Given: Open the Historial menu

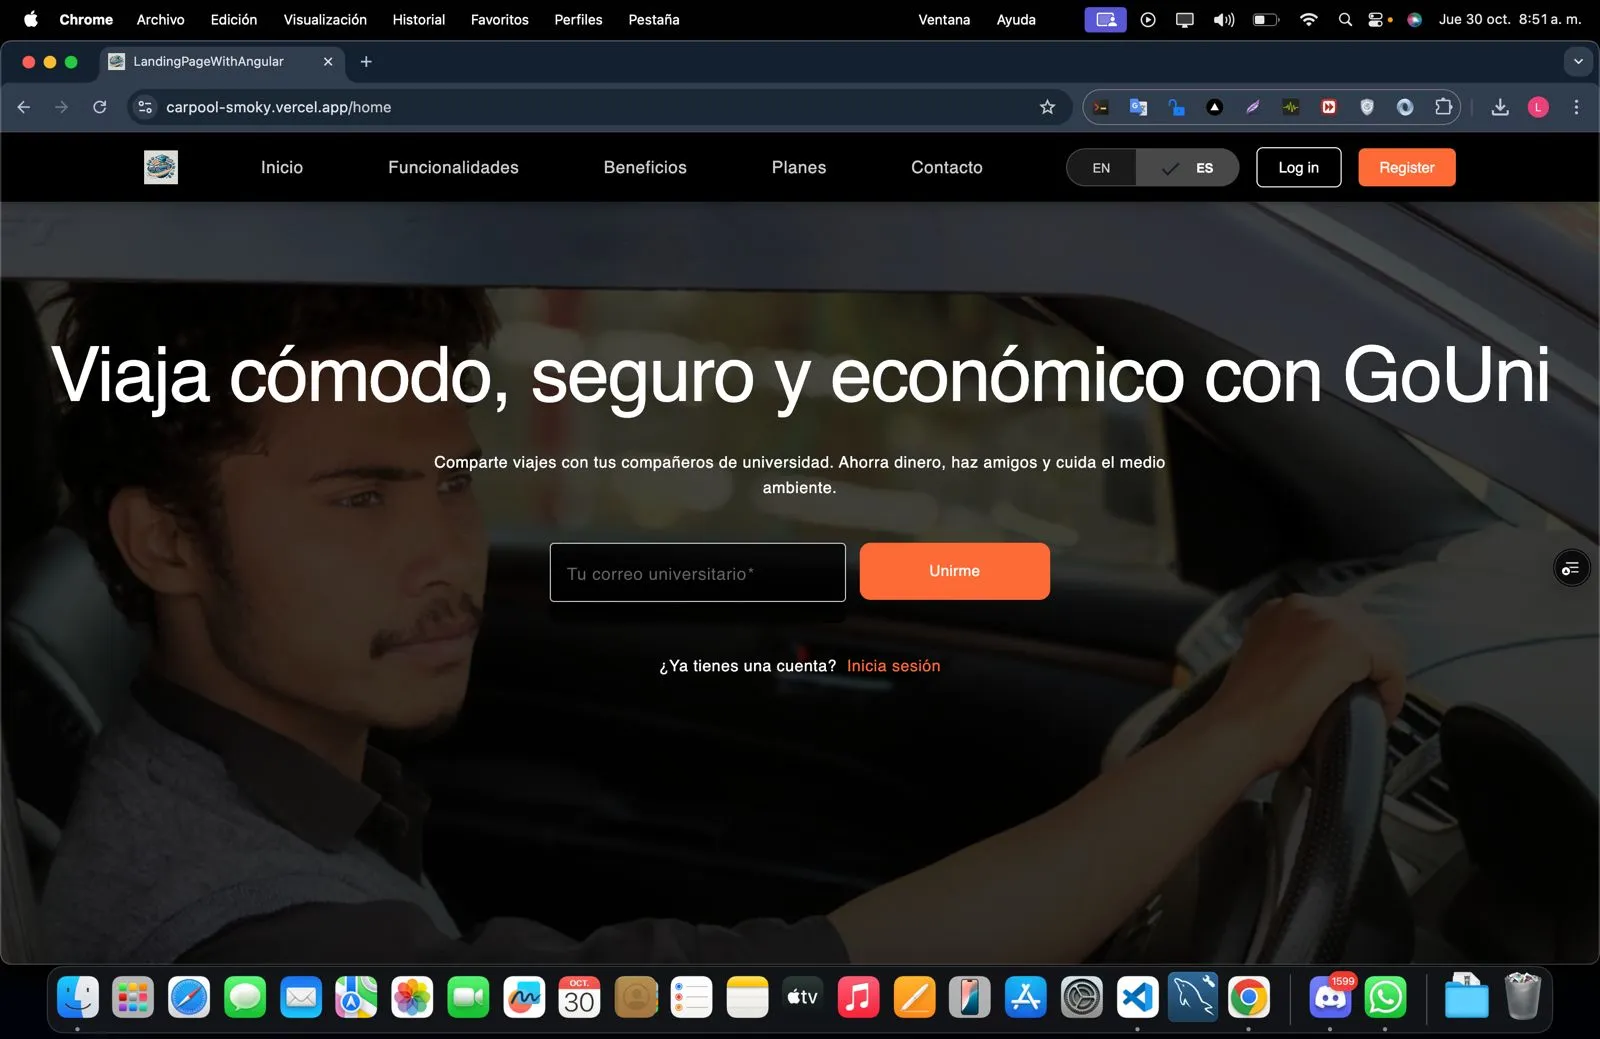Looking at the screenshot, I should pos(419,19).
